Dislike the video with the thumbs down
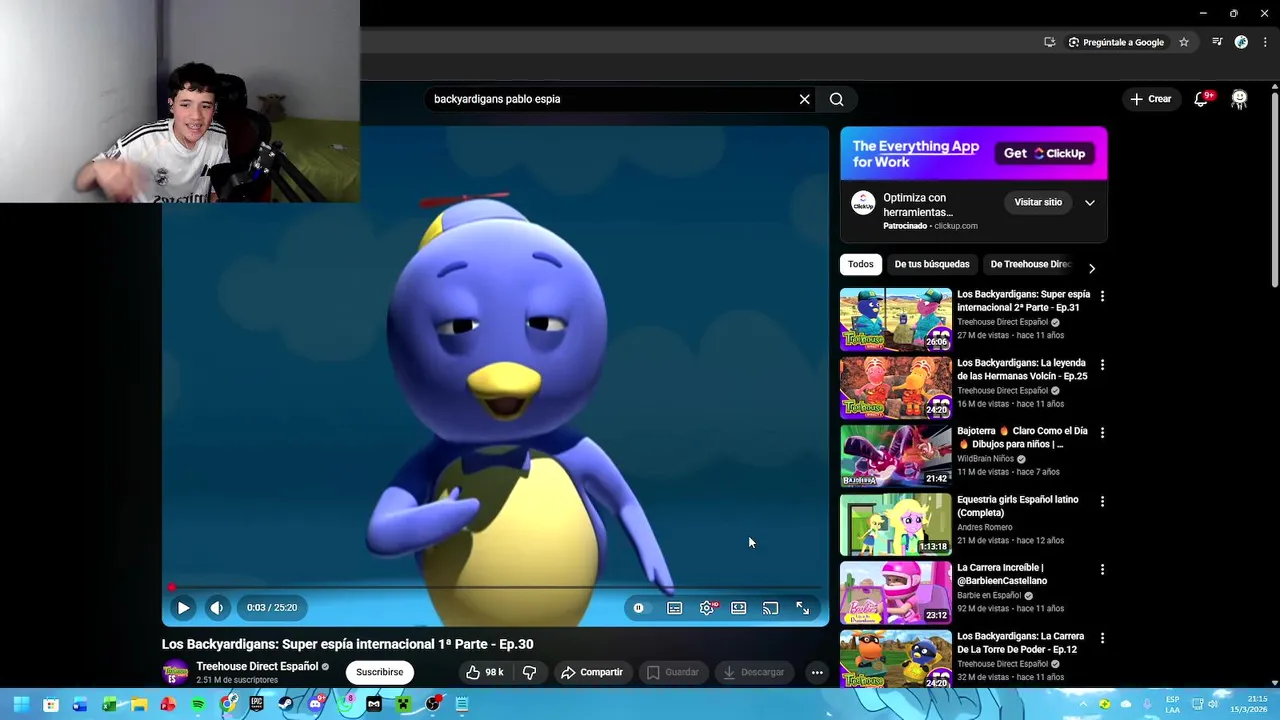The image size is (1280, 720). pyautogui.click(x=530, y=672)
